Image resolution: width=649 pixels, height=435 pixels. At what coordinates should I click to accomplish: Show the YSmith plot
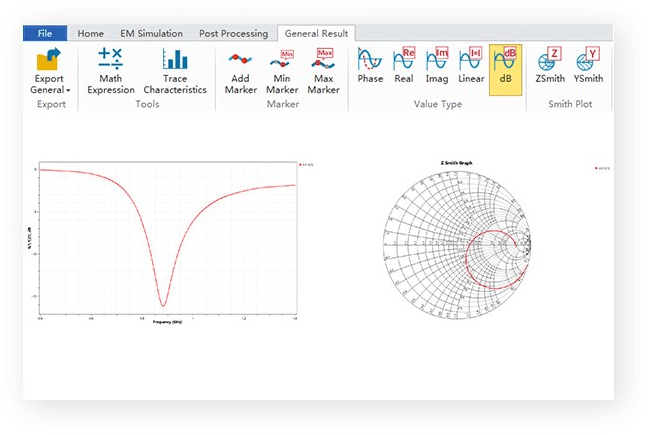click(588, 66)
